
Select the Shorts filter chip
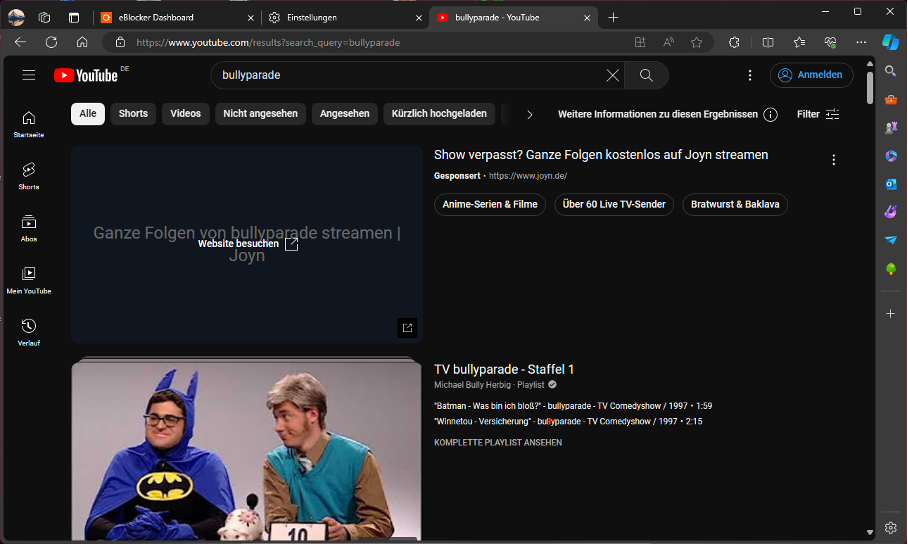133,114
